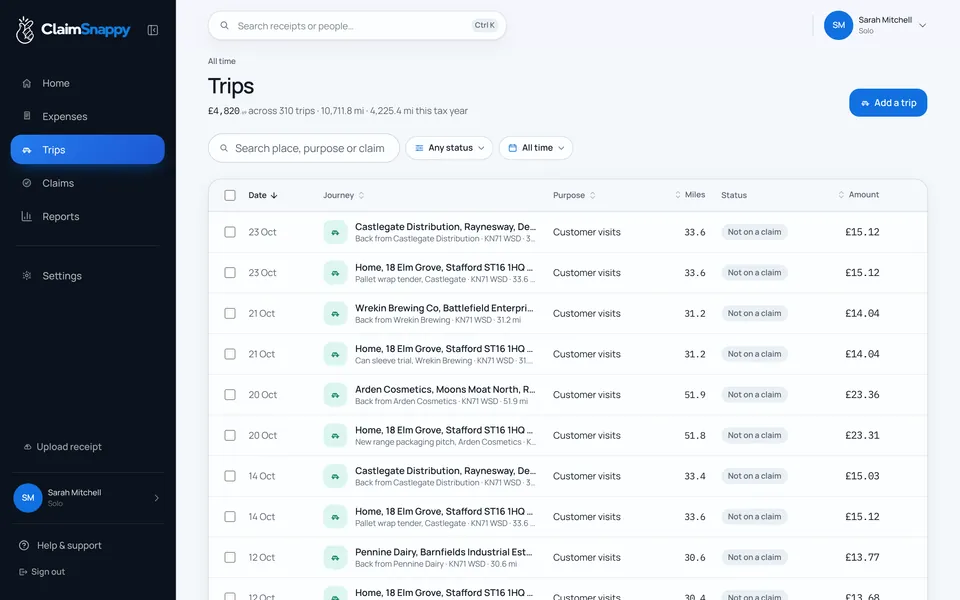Image resolution: width=960 pixels, height=600 pixels.
Task: Click 51.8 miles value
Action: 695,435
